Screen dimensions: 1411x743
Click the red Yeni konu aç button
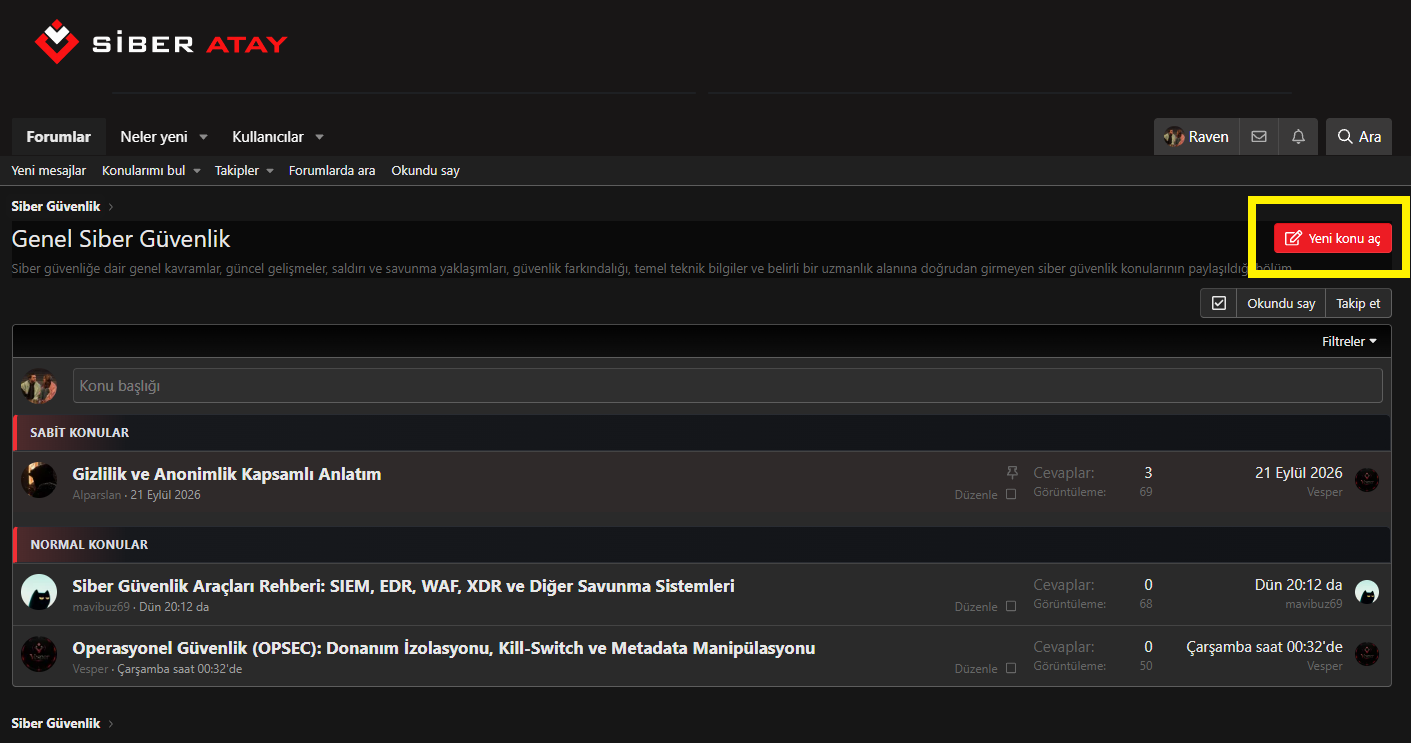(1332, 238)
